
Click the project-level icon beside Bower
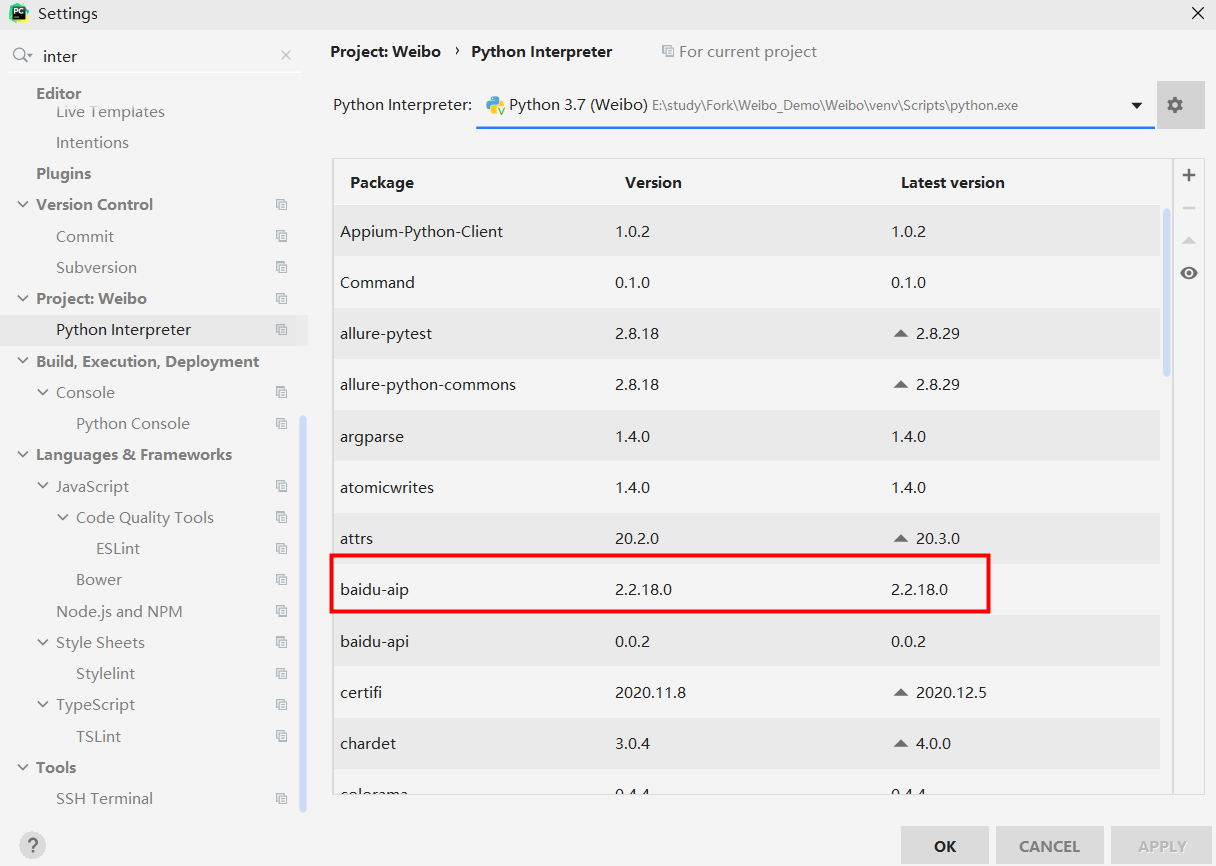[x=282, y=580]
